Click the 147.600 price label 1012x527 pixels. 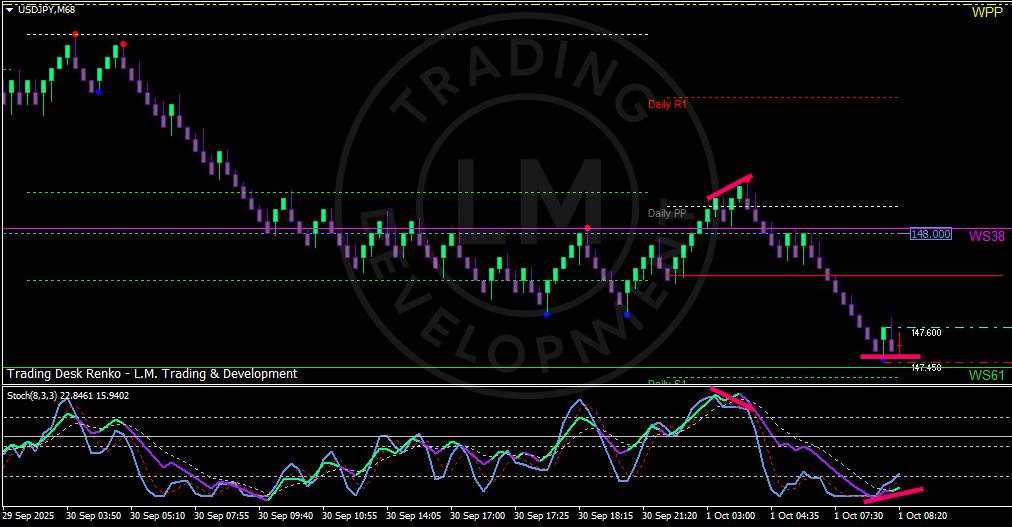click(926, 333)
